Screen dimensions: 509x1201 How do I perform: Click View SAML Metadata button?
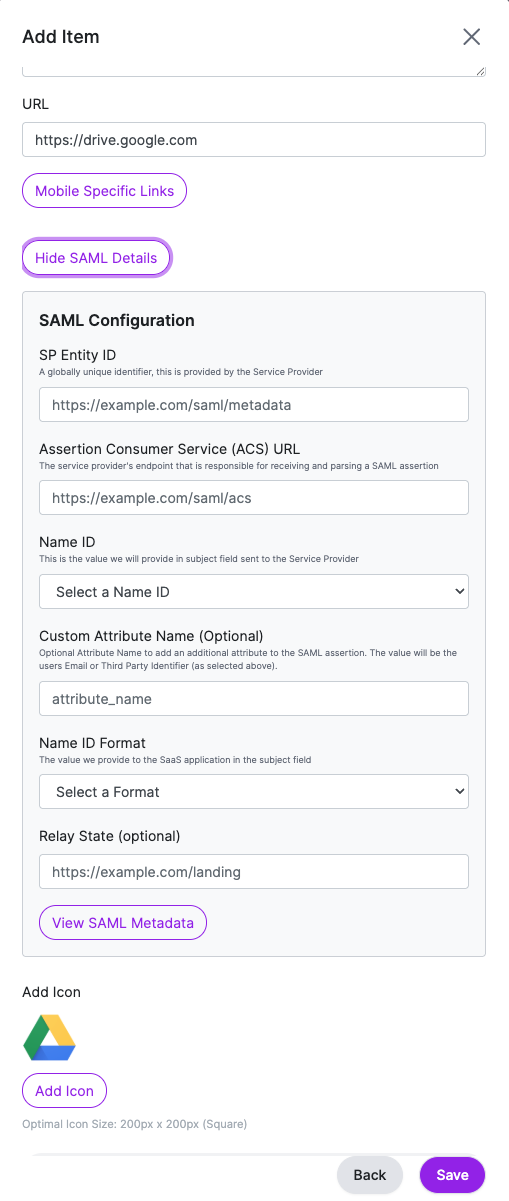coord(123,923)
